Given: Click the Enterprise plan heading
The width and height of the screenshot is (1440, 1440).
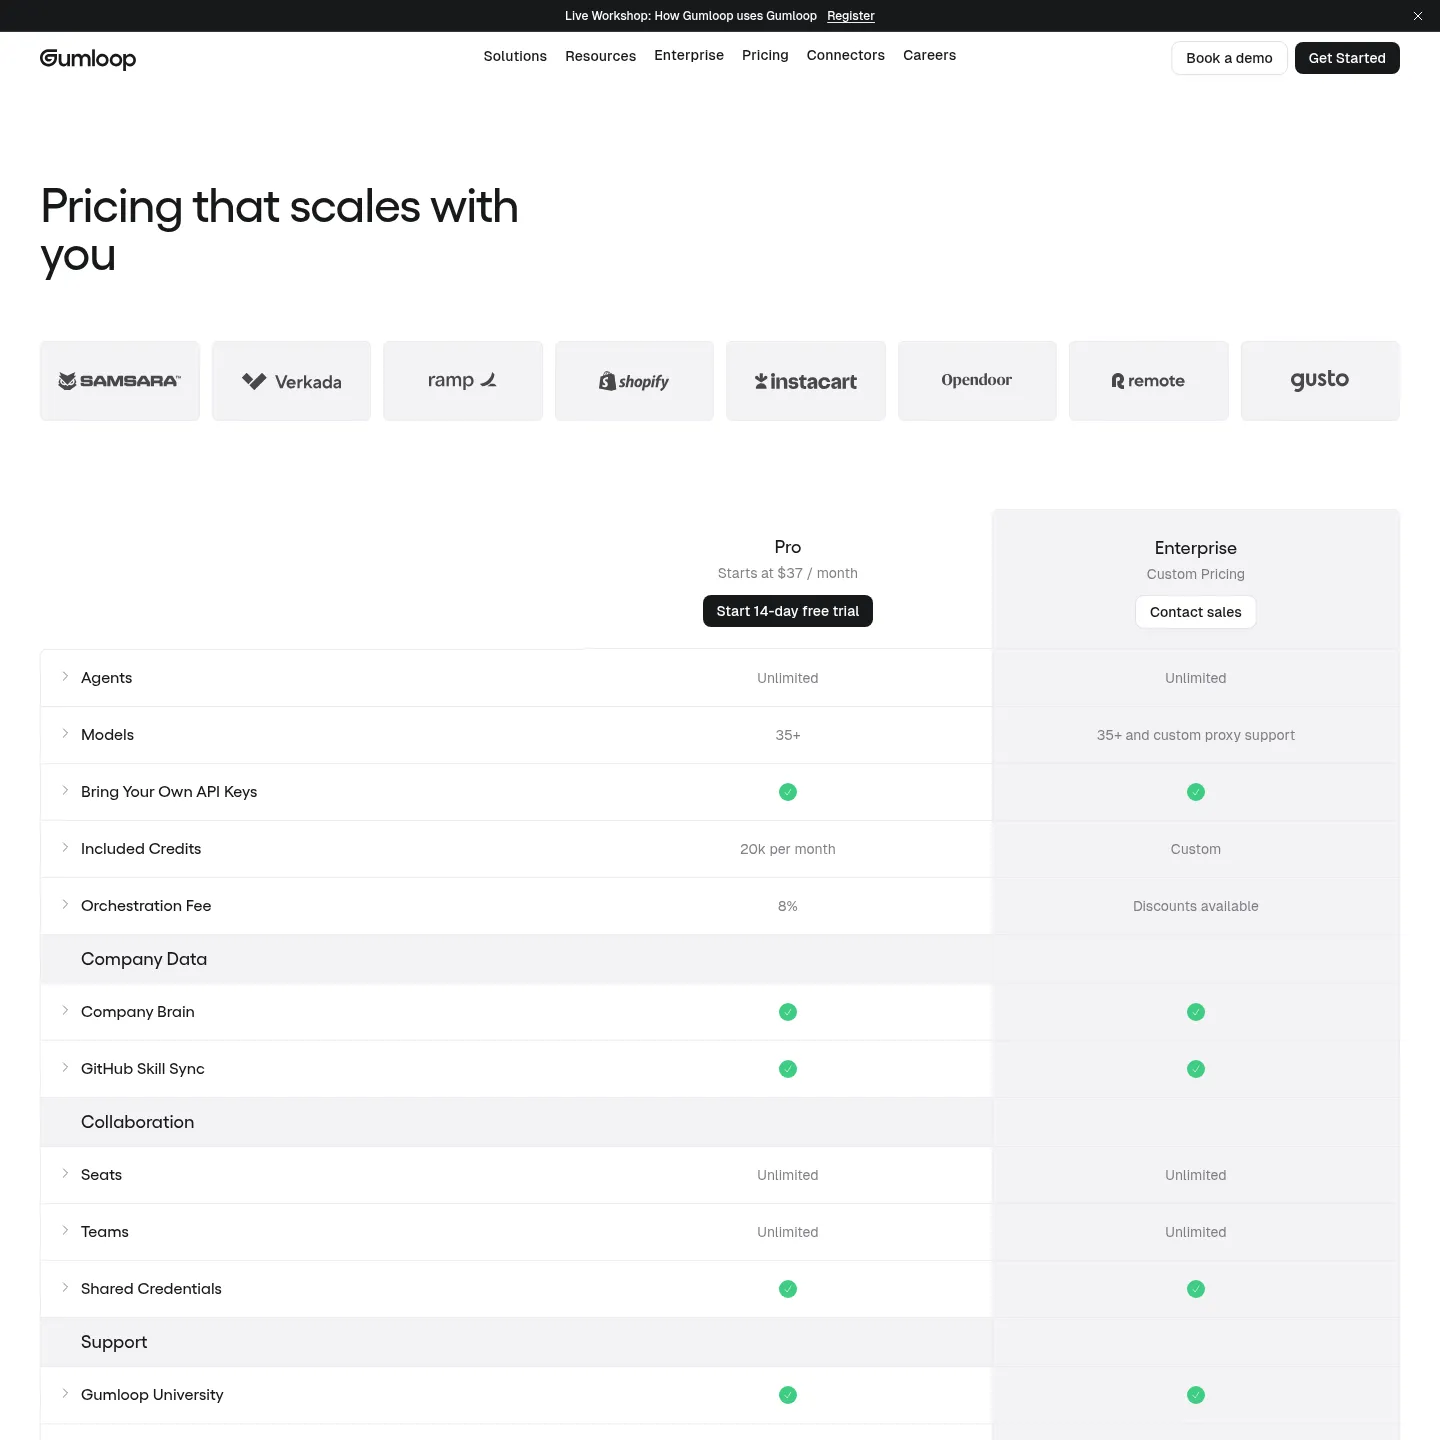Looking at the screenshot, I should point(1196,548).
